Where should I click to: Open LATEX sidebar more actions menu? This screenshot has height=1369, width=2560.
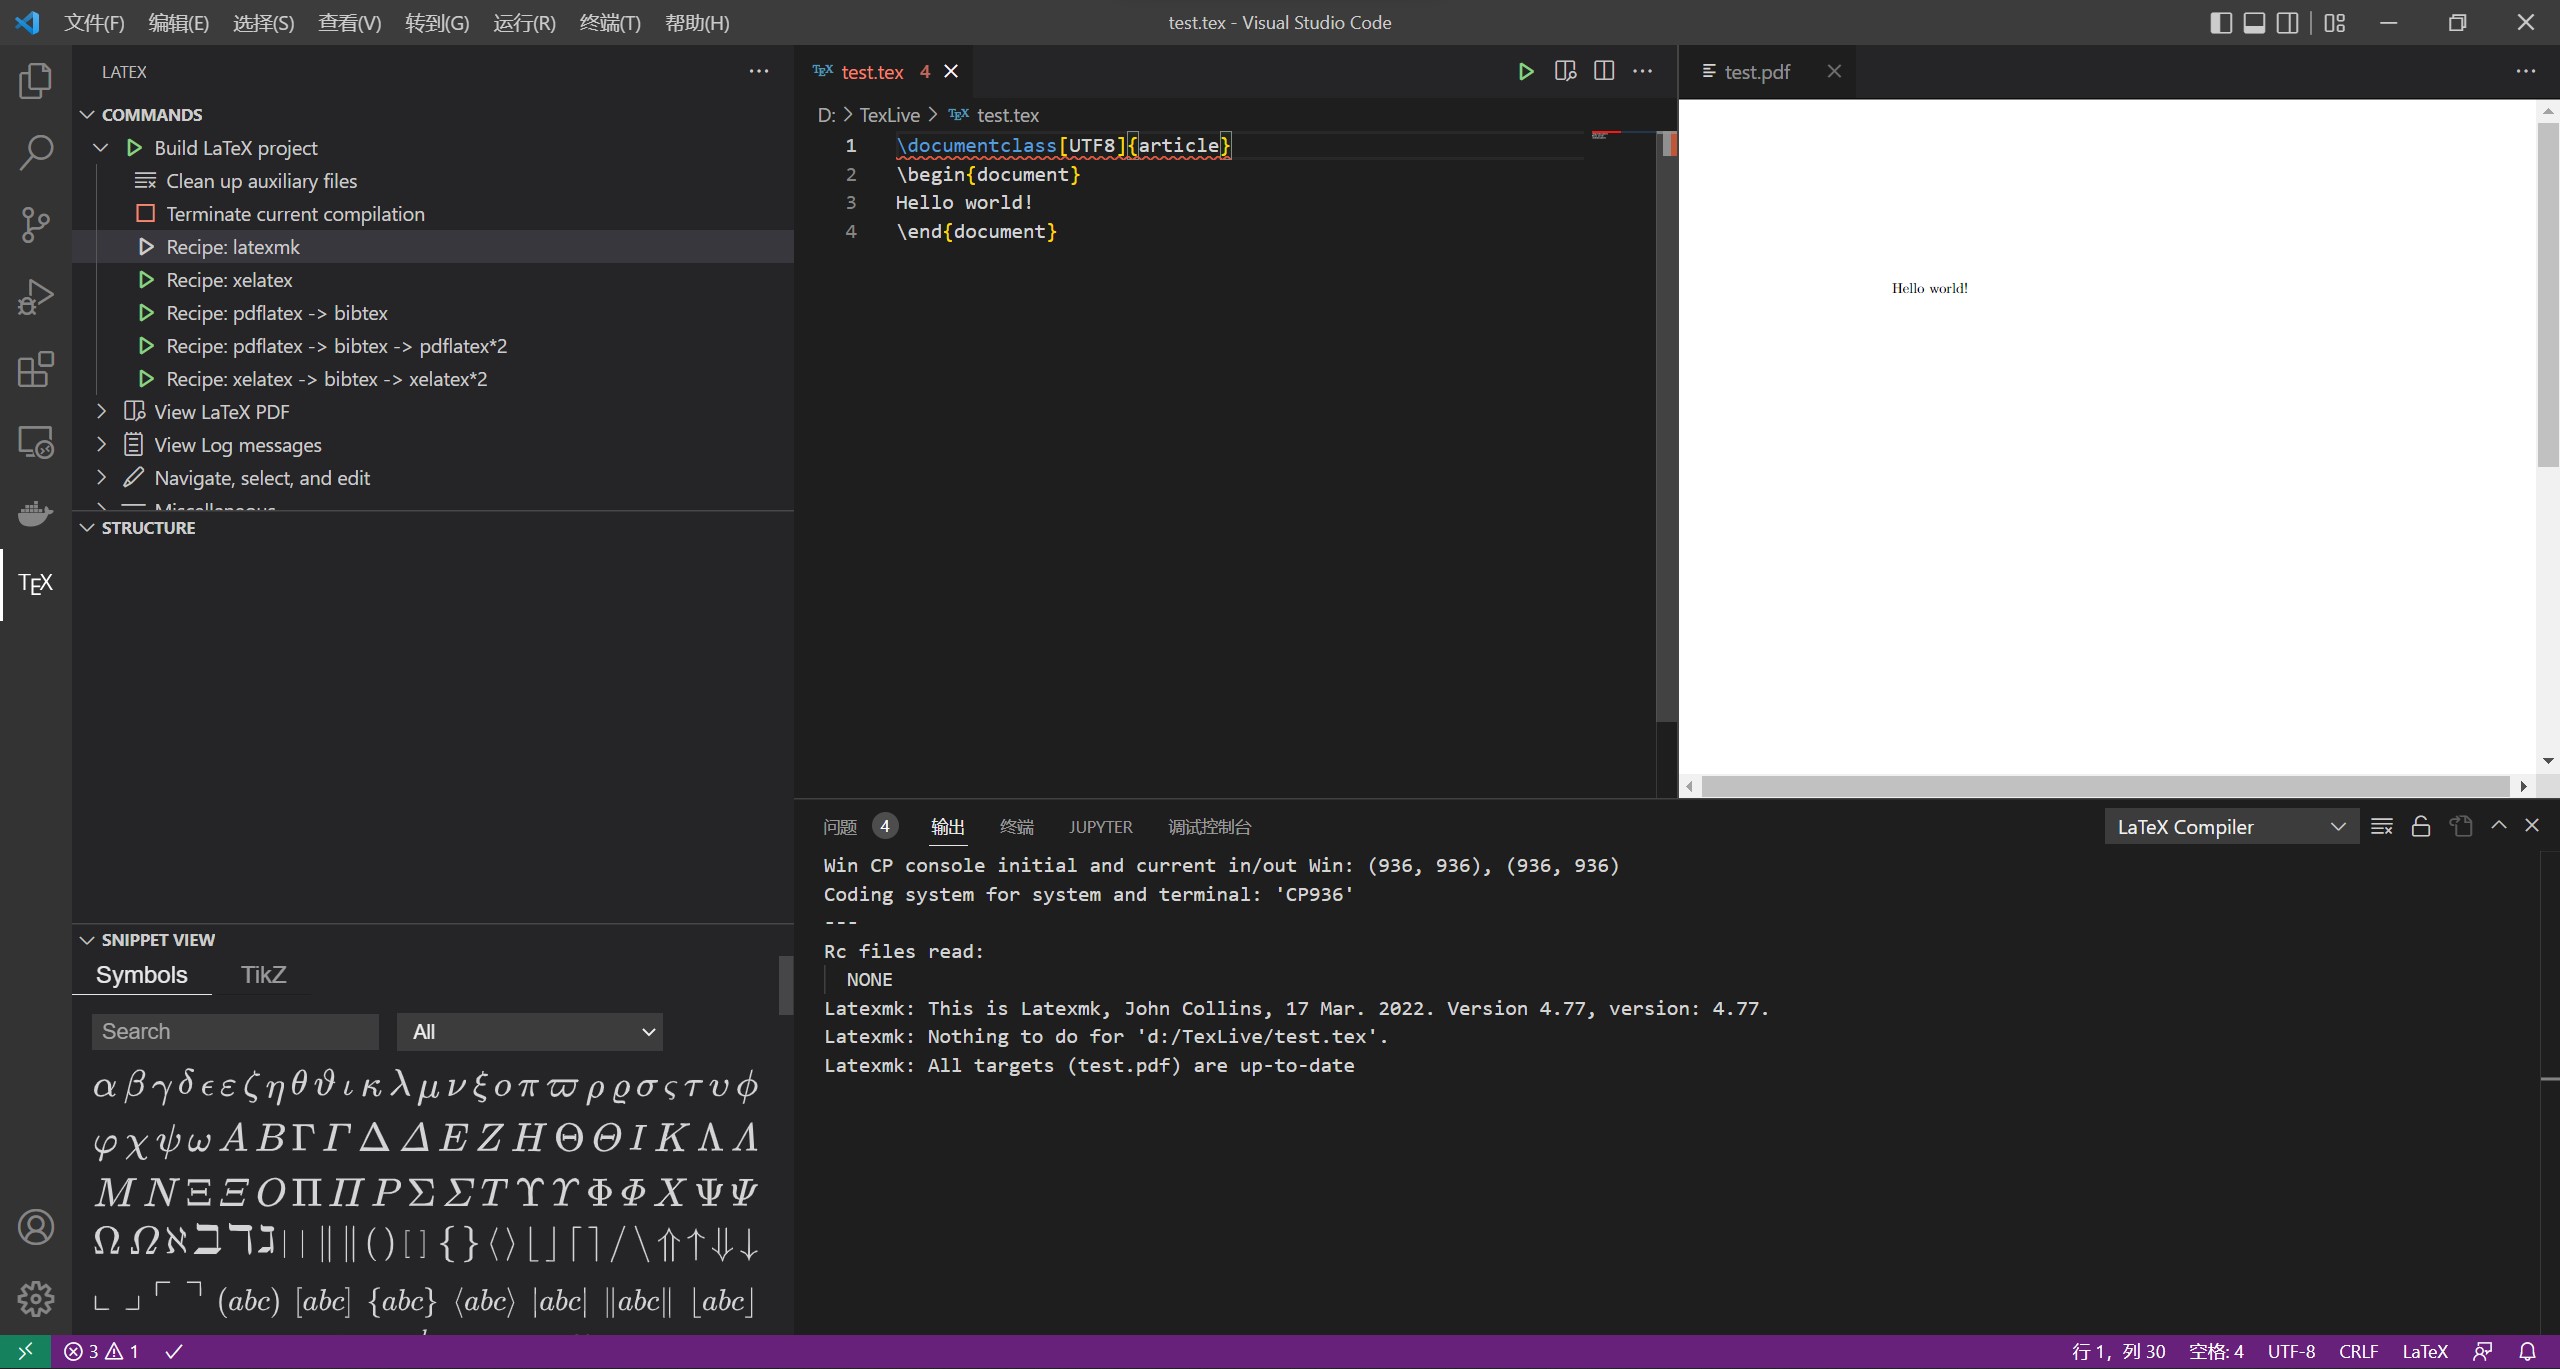pyautogui.click(x=759, y=71)
